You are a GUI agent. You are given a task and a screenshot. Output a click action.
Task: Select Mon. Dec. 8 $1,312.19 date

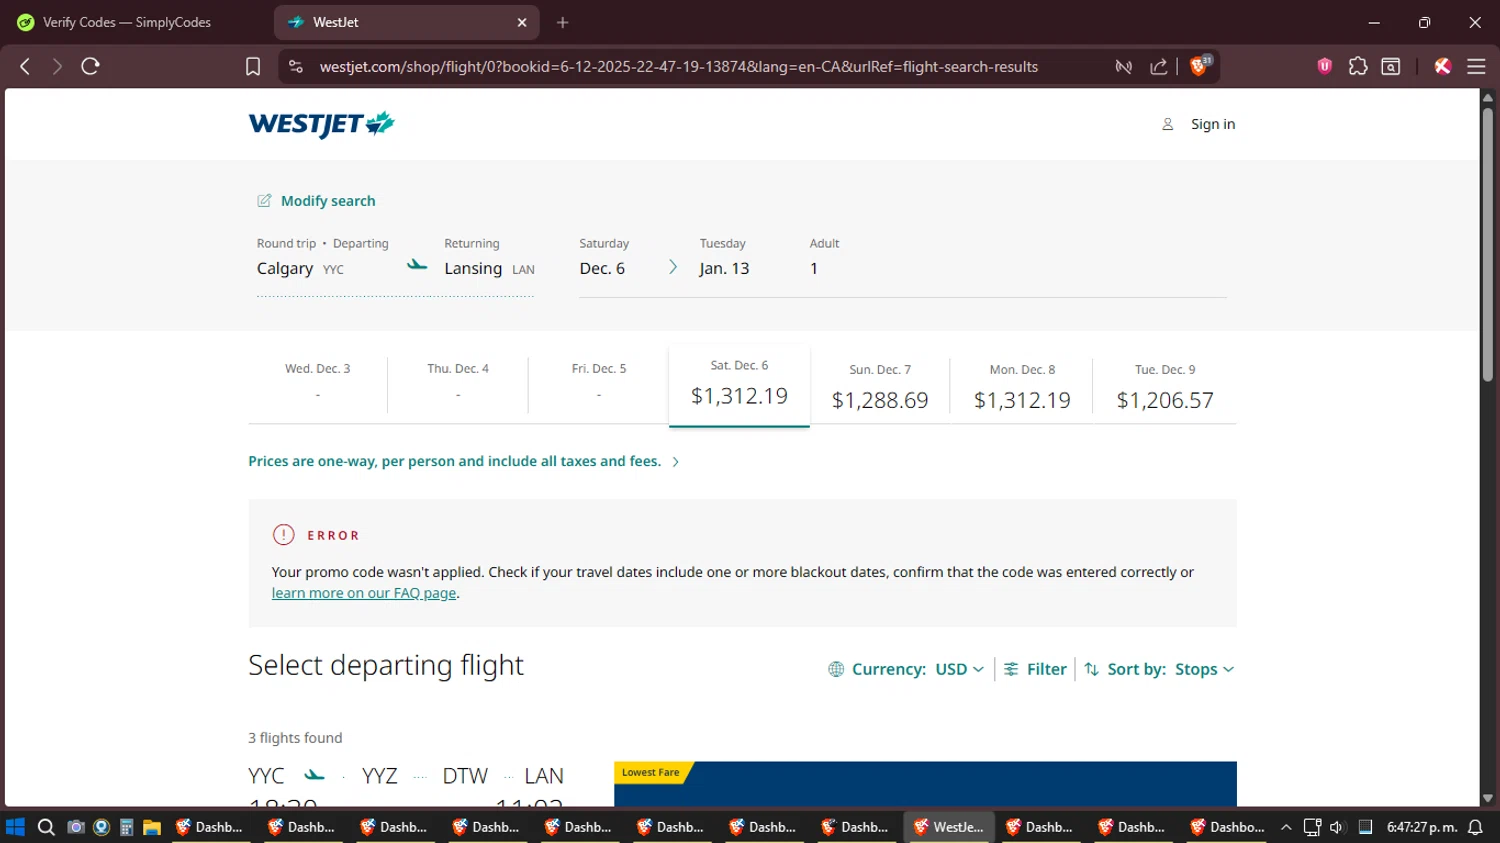[x=1022, y=388]
